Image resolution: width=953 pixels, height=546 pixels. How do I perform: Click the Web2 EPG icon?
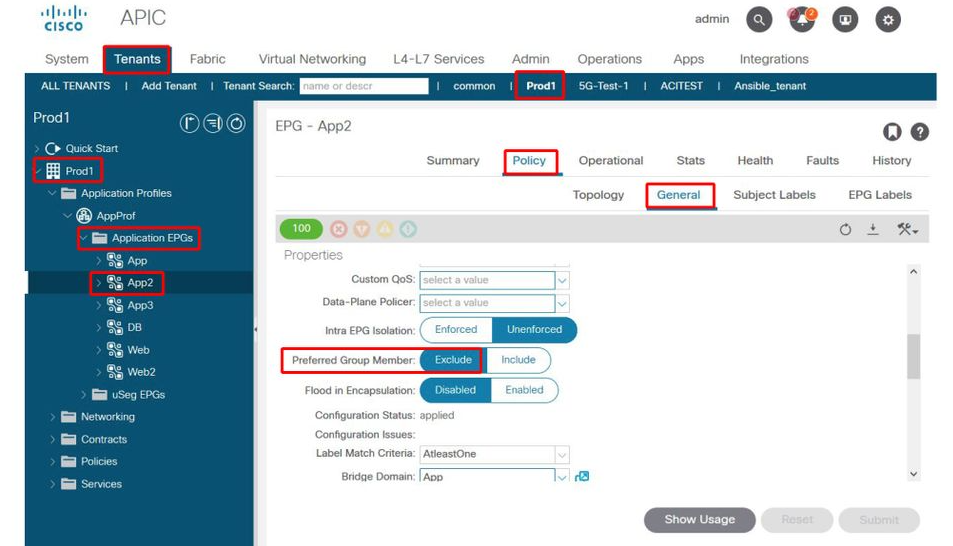click(115, 371)
